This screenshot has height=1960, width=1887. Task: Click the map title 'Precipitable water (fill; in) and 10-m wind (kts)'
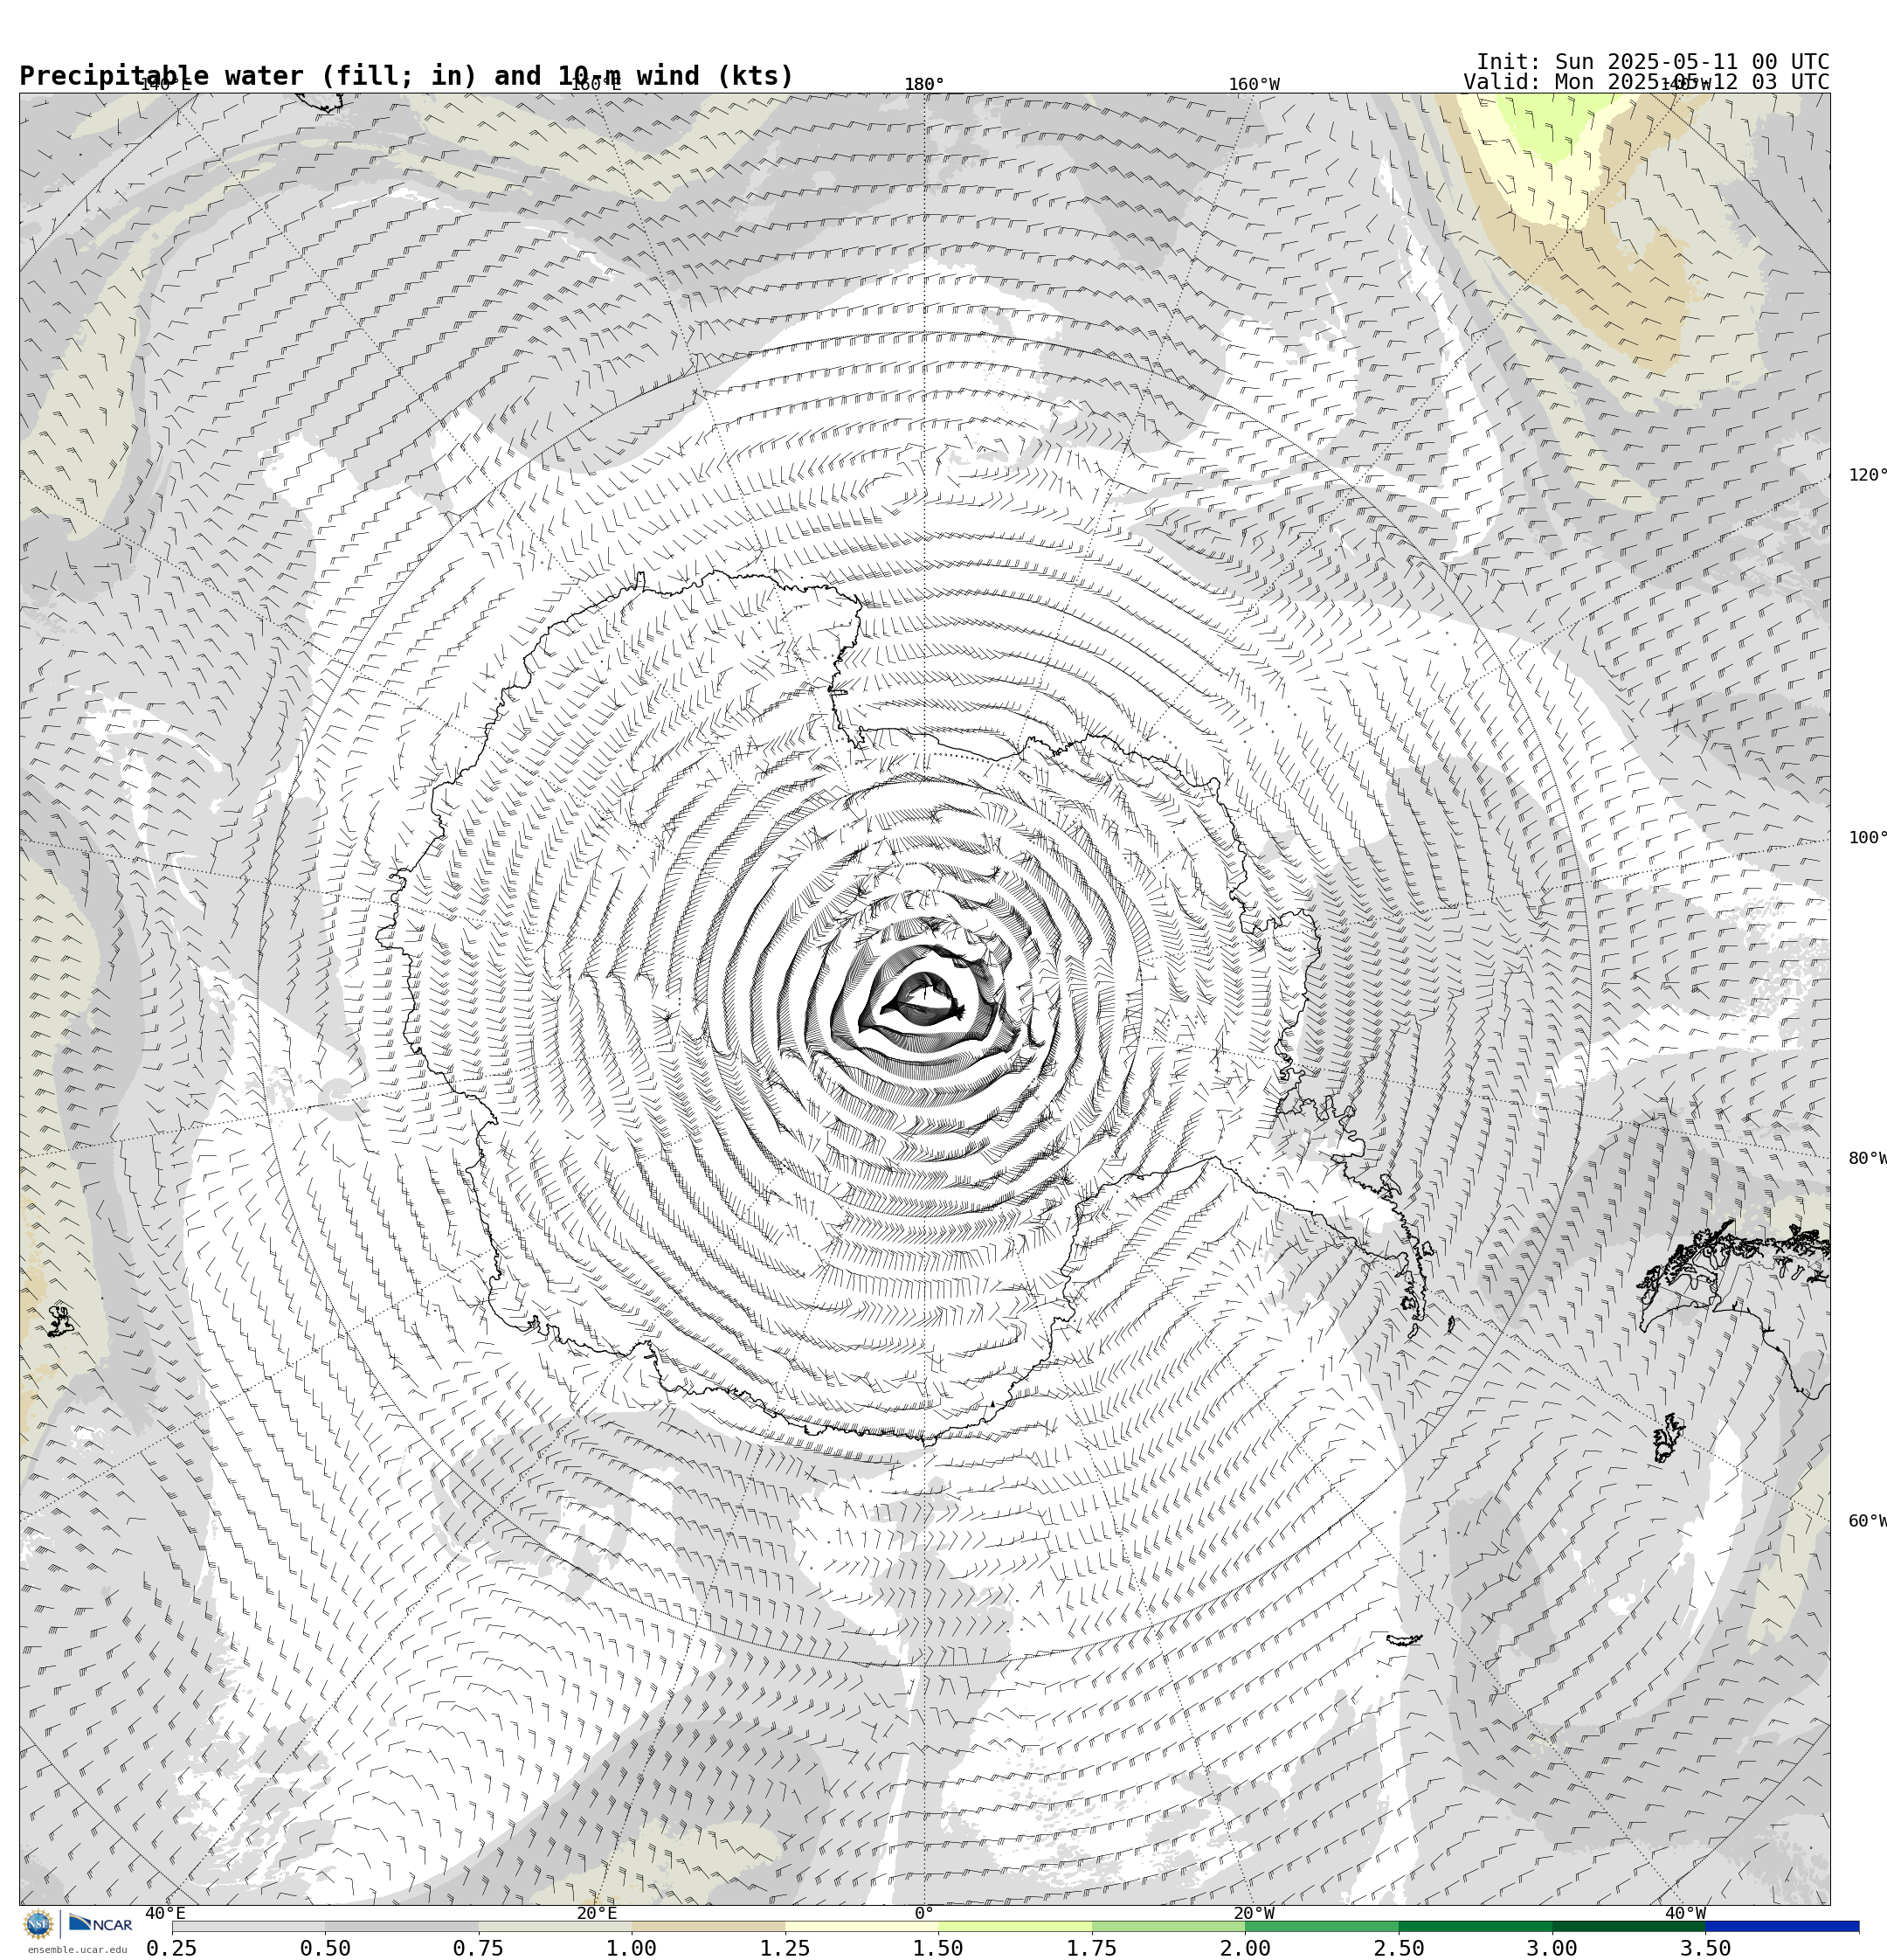pos(406,76)
